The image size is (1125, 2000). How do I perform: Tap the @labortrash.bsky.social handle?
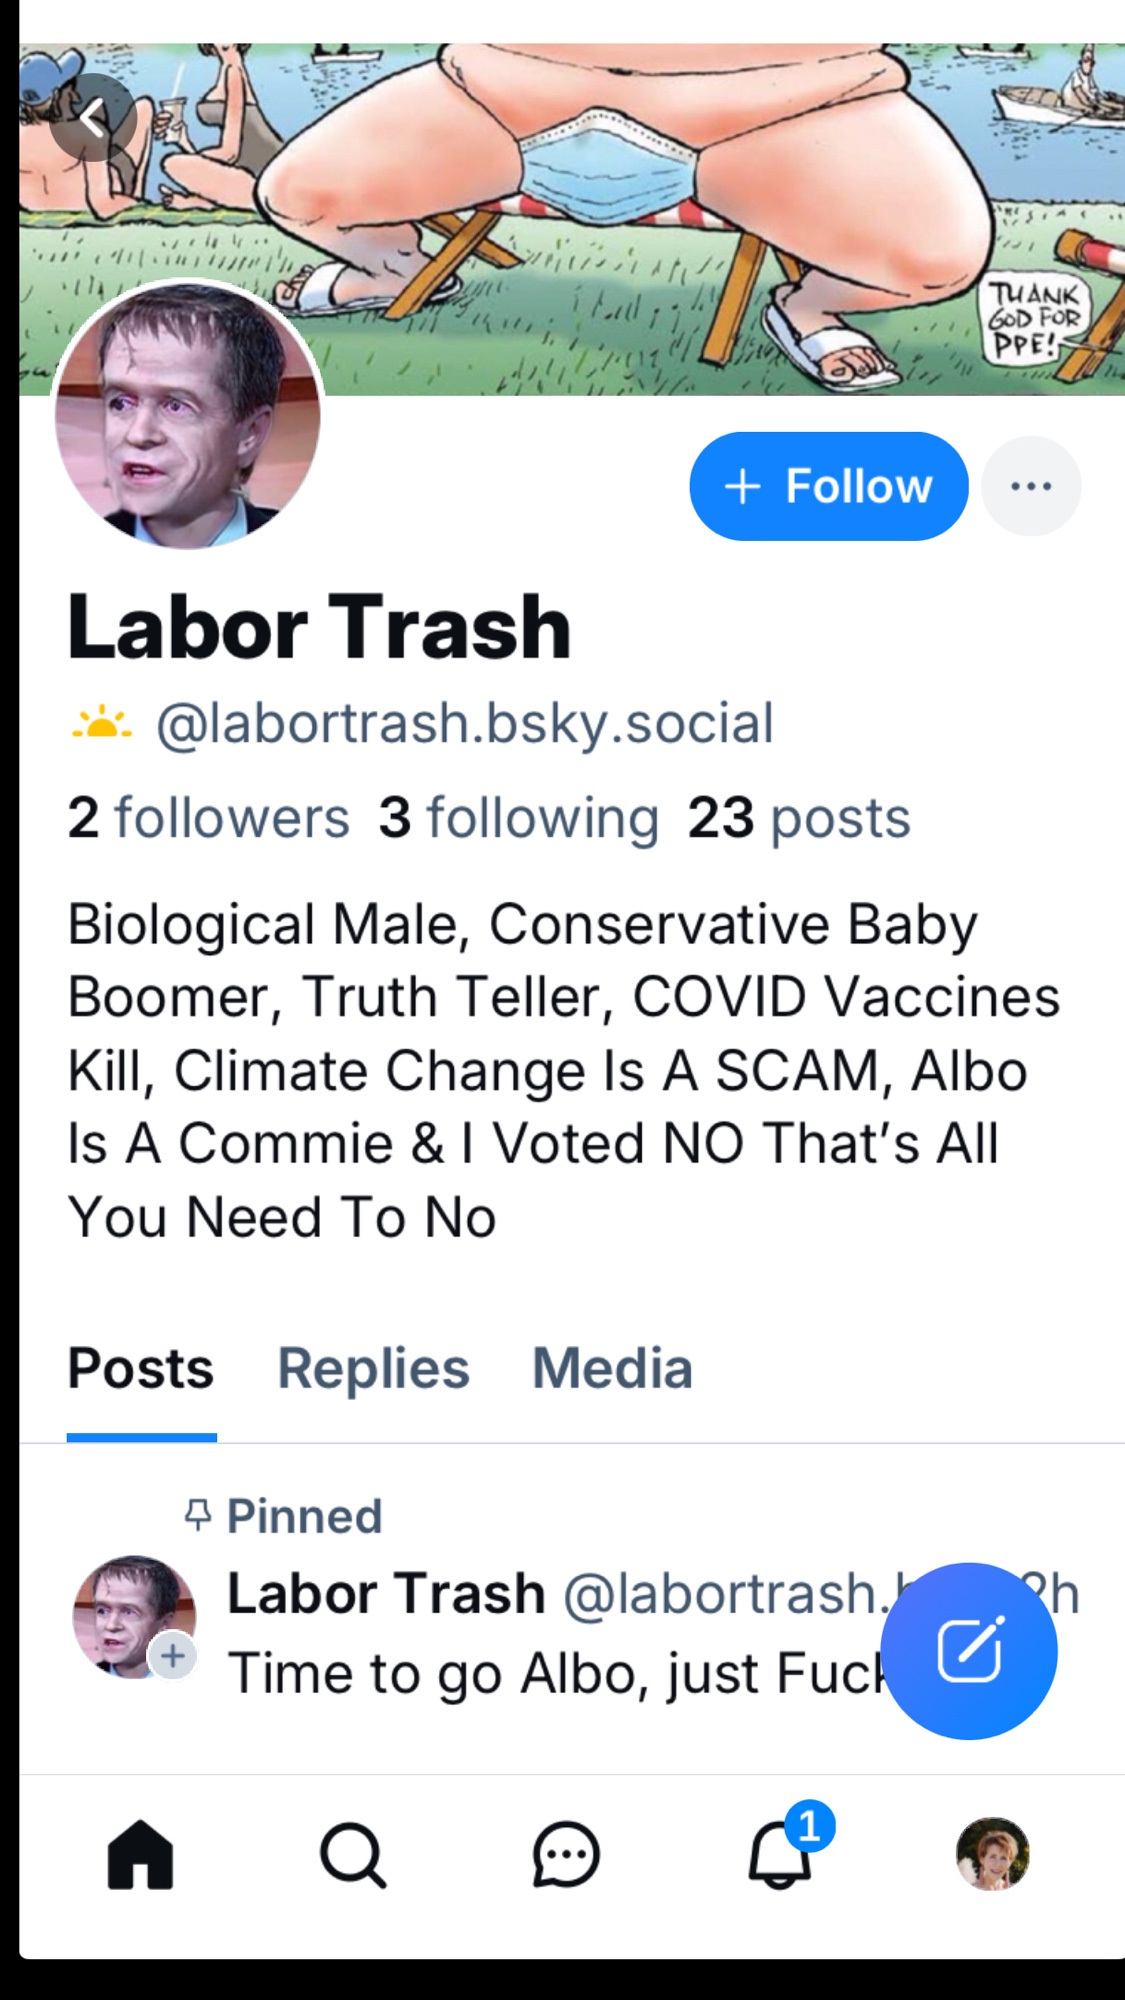point(465,723)
